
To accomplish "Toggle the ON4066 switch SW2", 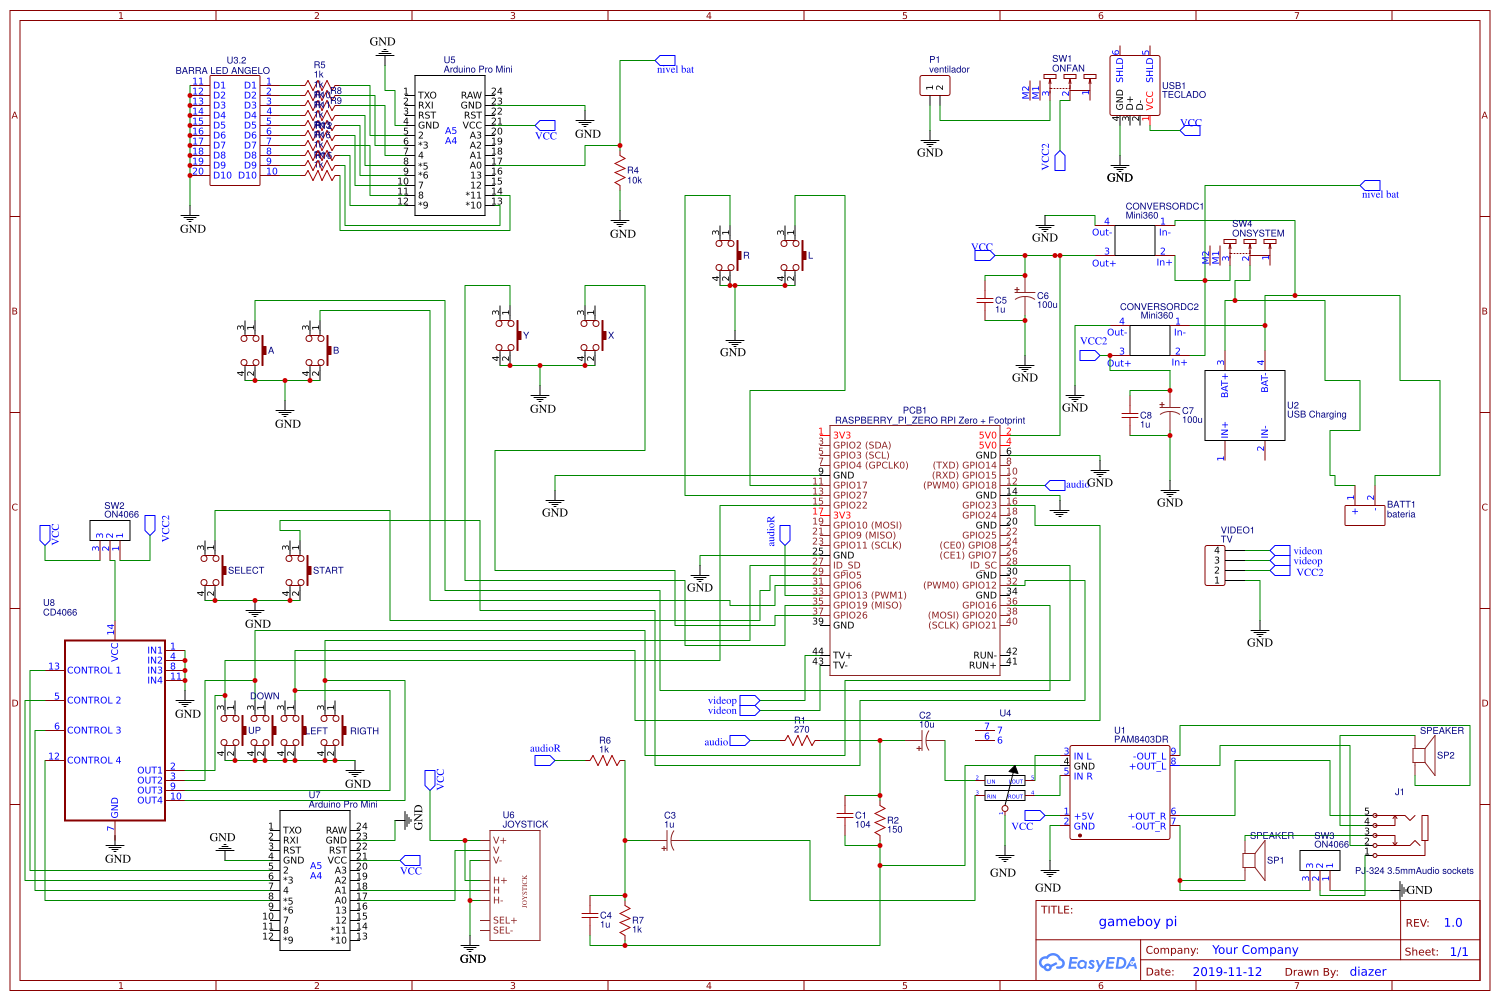I will click(110, 530).
